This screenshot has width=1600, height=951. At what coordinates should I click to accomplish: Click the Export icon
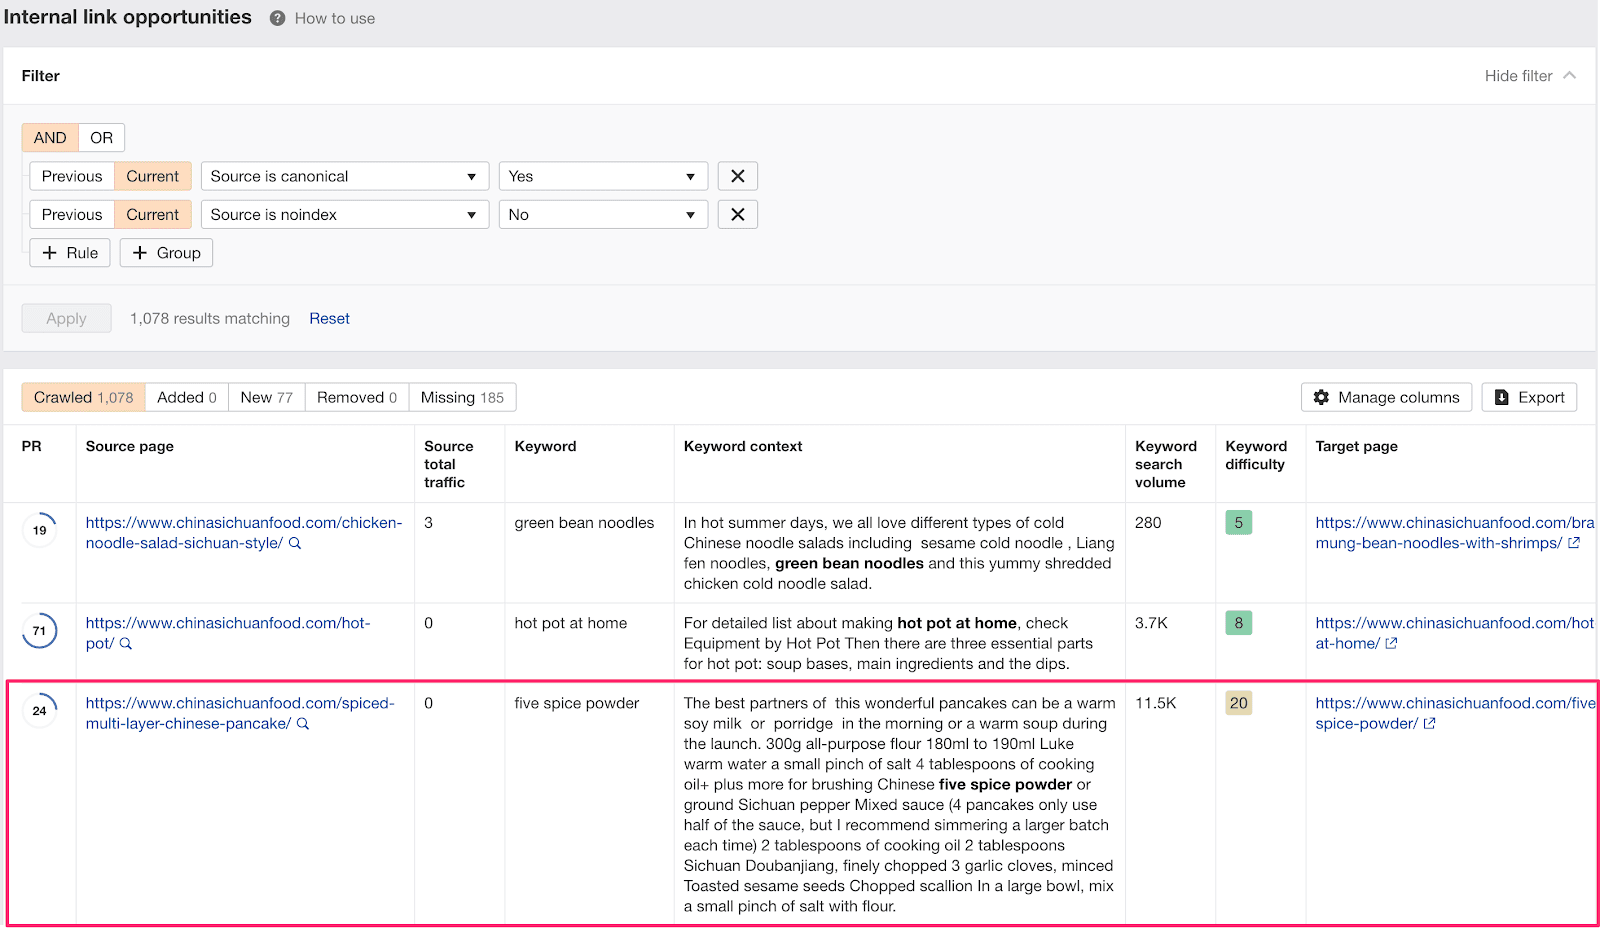click(1501, 397)
